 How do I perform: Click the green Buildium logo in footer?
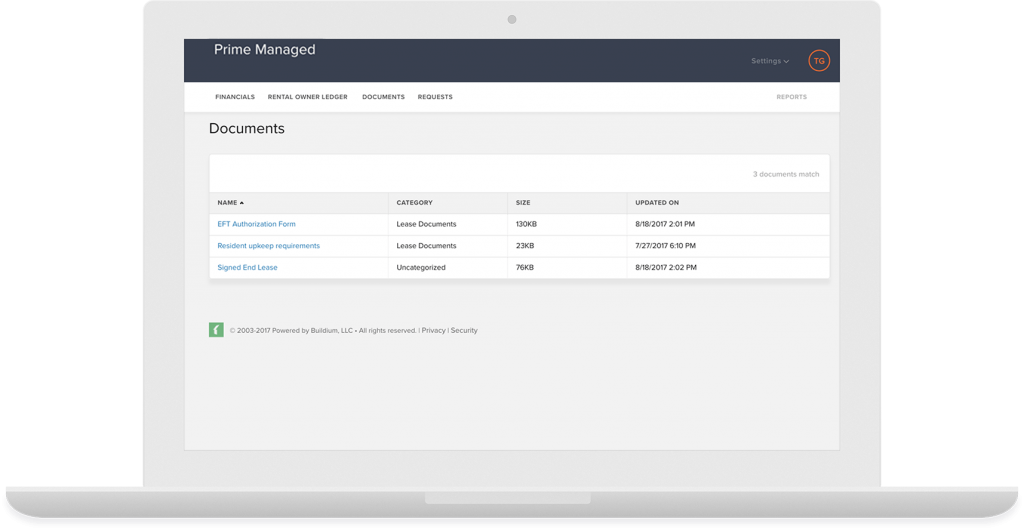click(216, 330)
